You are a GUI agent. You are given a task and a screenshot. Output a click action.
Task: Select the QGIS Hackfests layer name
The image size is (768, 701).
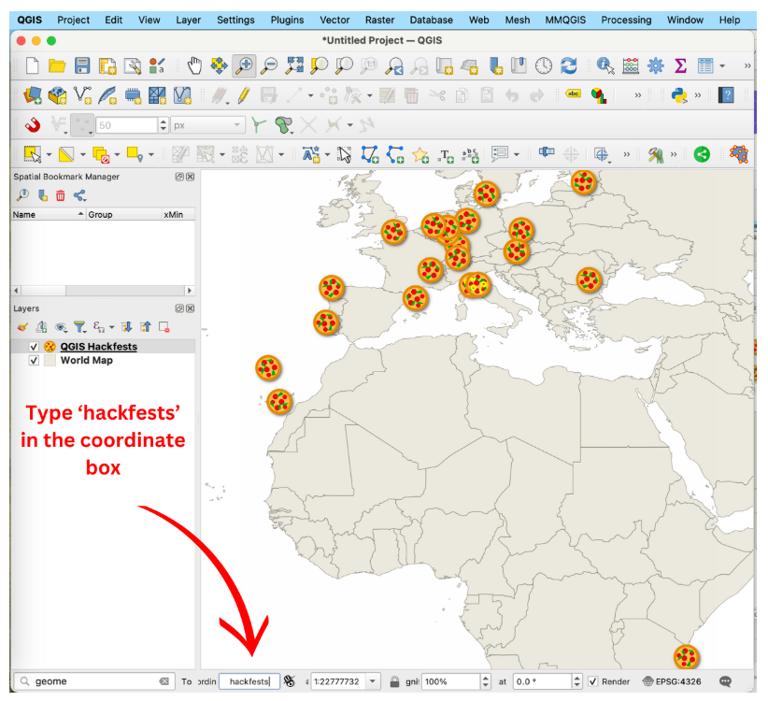[x=98, y=346]
